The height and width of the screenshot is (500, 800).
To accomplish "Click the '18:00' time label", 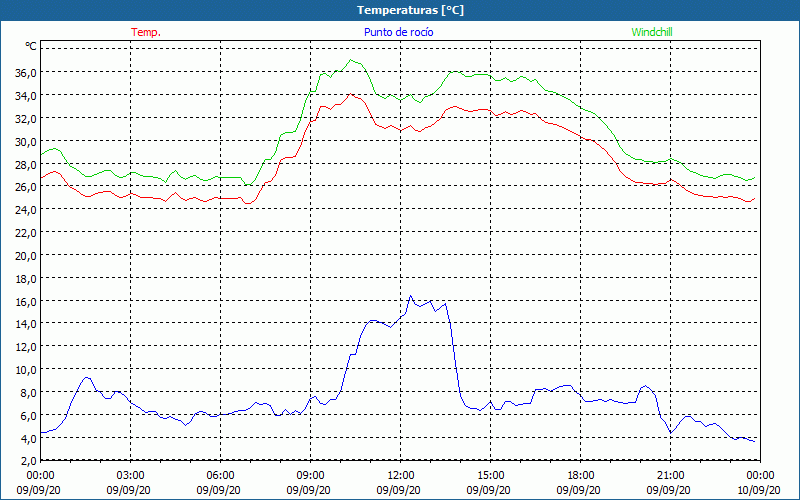I will pyautogui.click(x=580, y=476).
